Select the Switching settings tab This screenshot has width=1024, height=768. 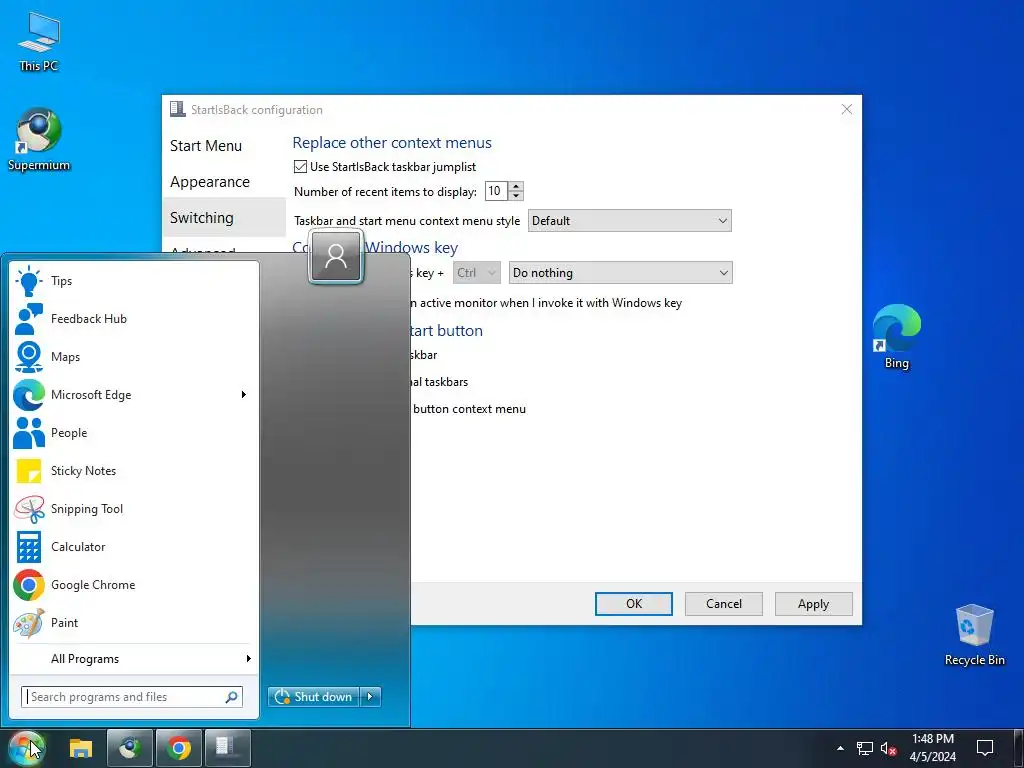223,217
